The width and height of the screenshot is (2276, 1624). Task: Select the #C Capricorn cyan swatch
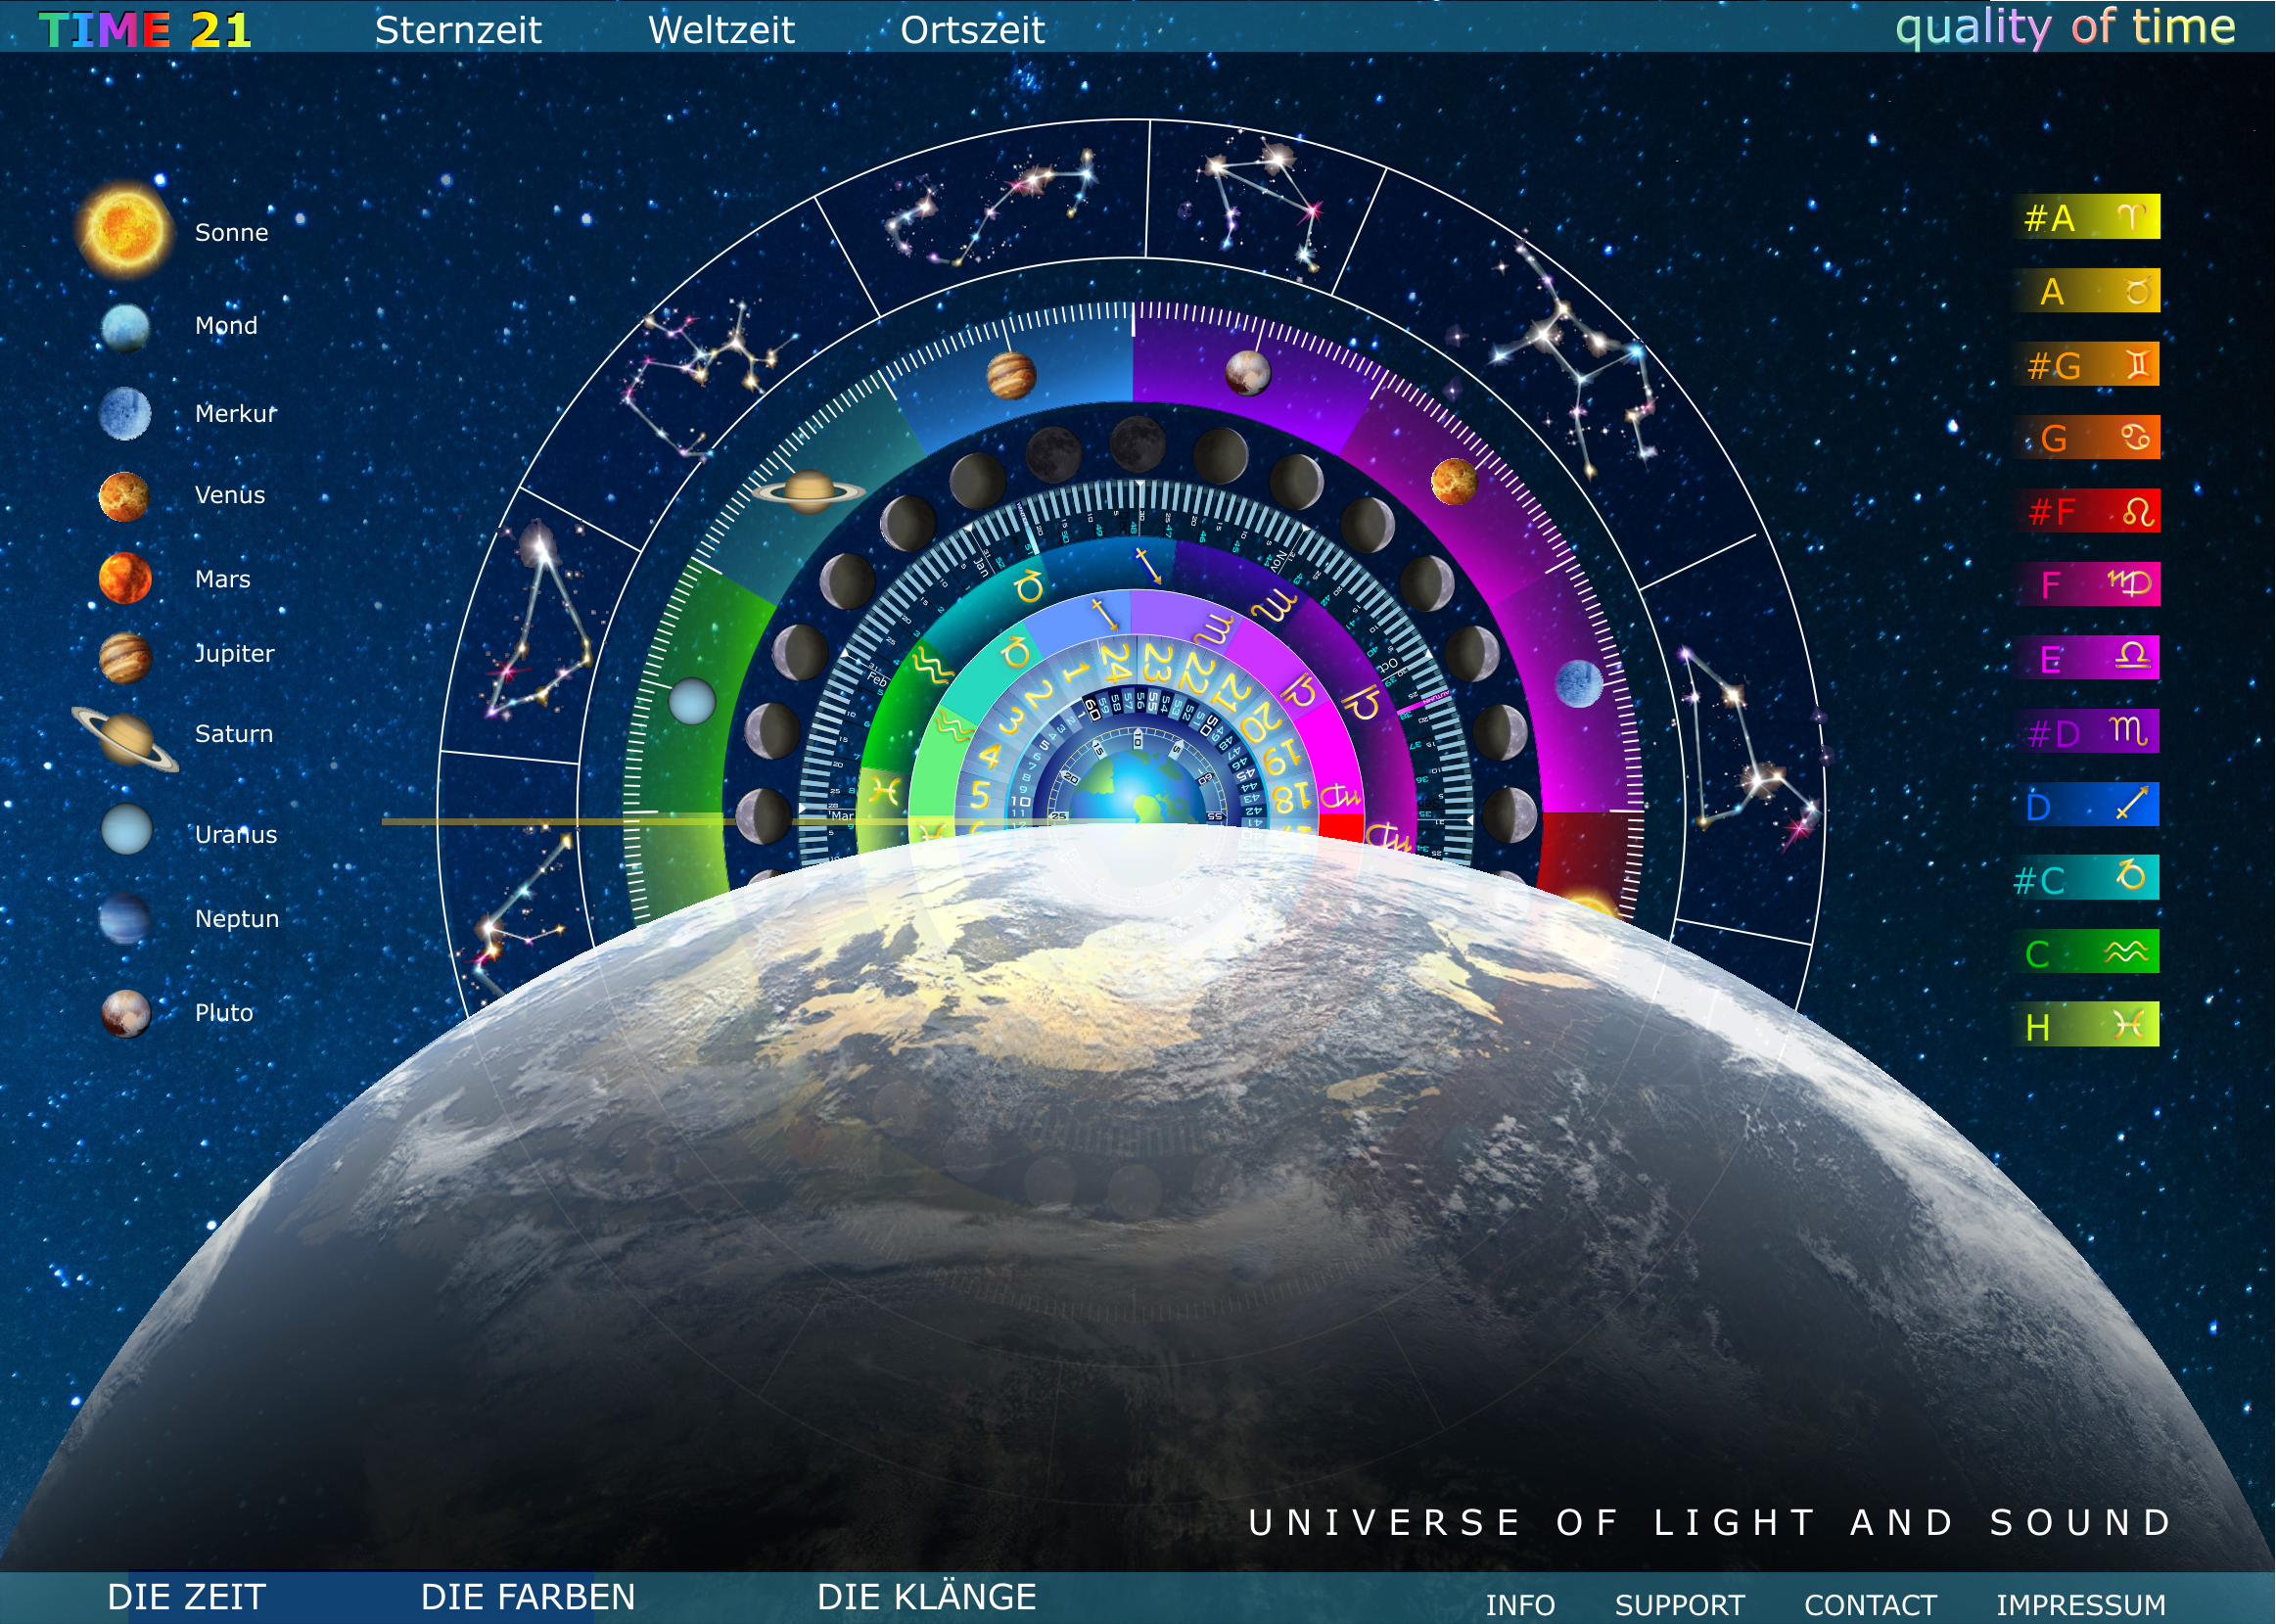point(2086,878)
